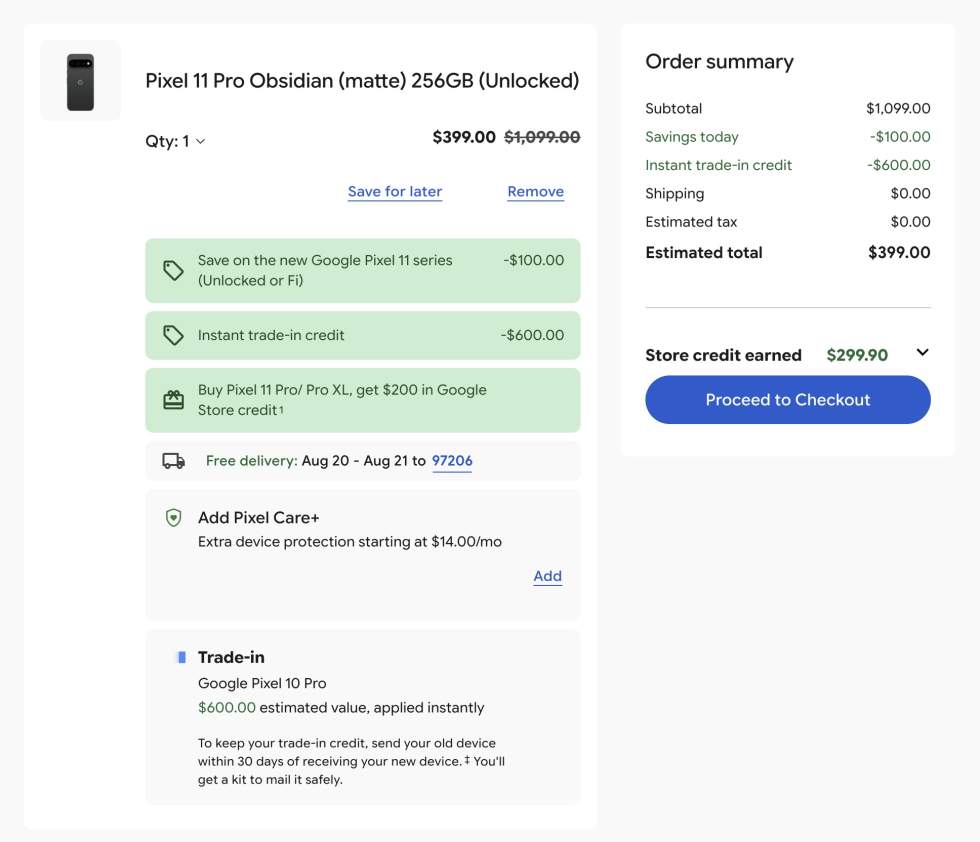Click the Savings today label
Viewport: 980px width, 842px height.
692,137
